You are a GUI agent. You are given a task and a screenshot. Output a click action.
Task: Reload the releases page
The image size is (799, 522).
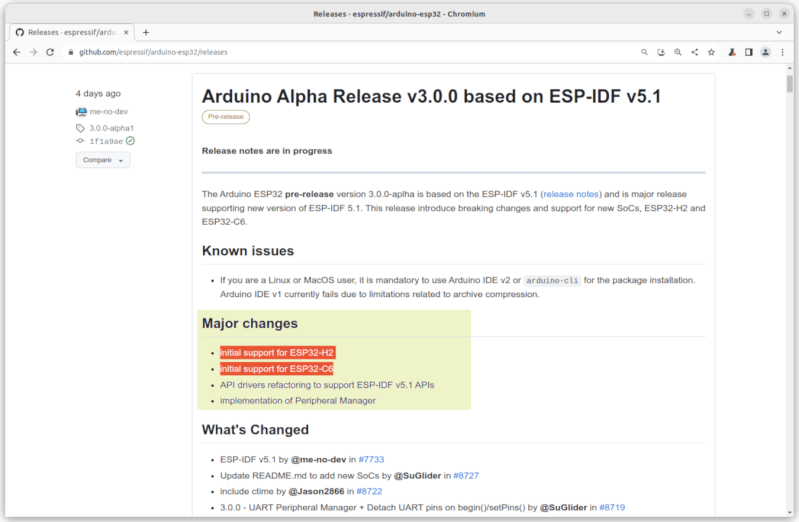(x=50, y=52)
